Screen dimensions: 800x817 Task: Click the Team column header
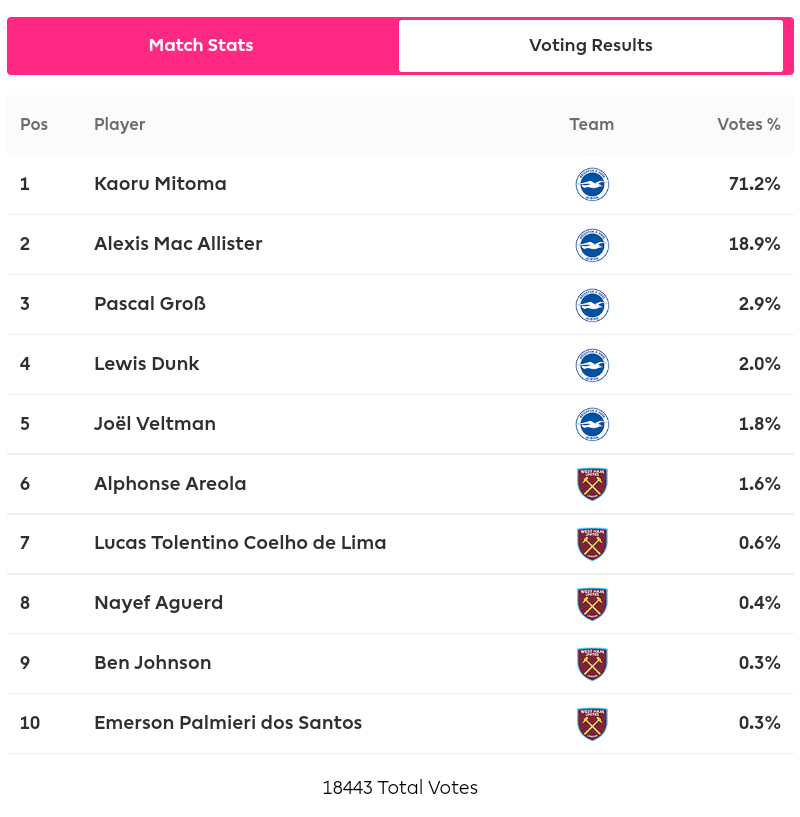[591, 125]
